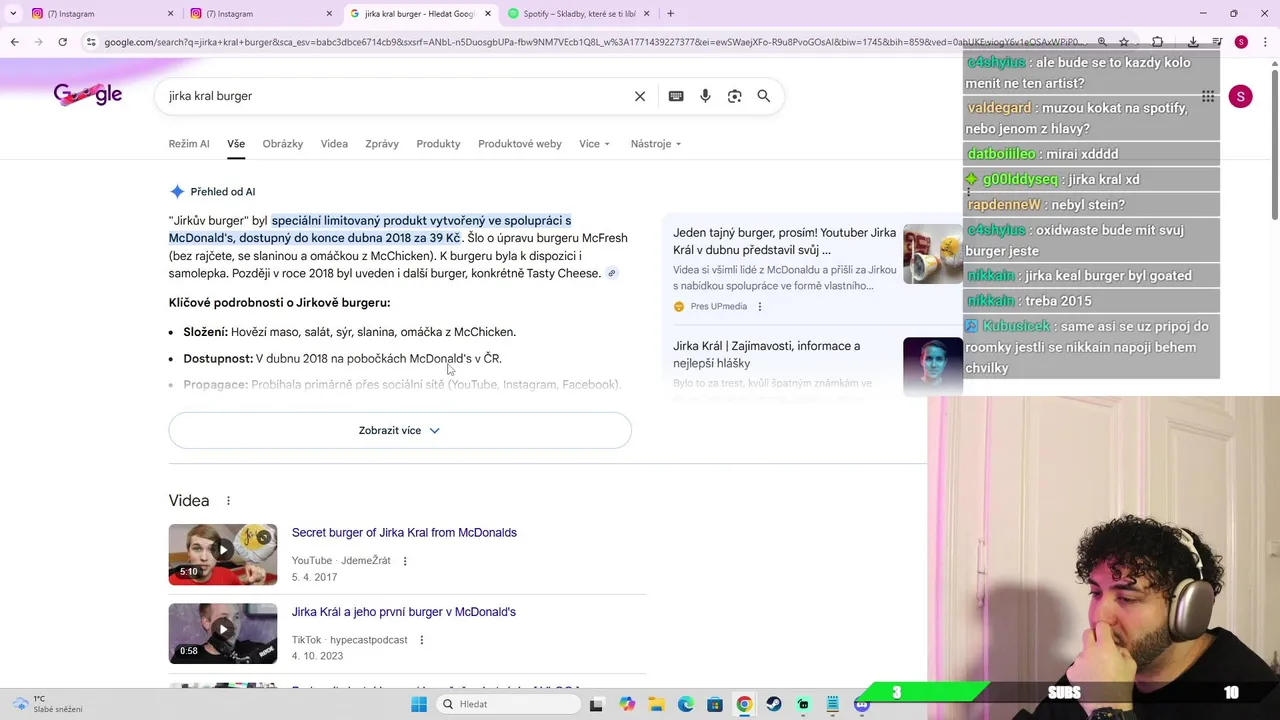Open three-dot menu beside Videa heading
Screen dimensions: 1280x720
click(x=228, y=501)
